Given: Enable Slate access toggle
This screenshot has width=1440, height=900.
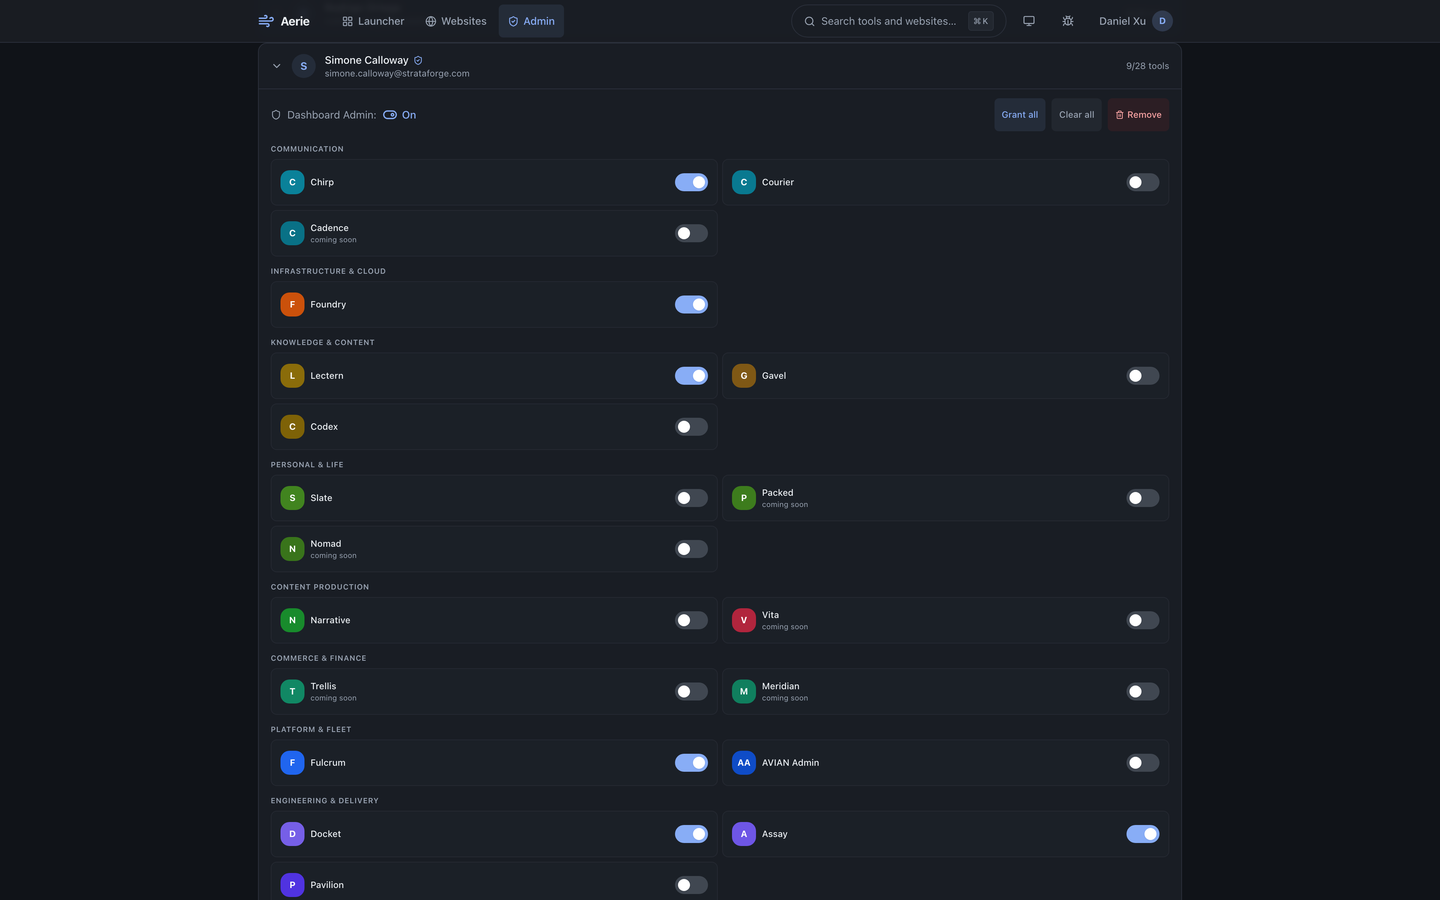Looking at the screenshot, I should pos(691,498).
